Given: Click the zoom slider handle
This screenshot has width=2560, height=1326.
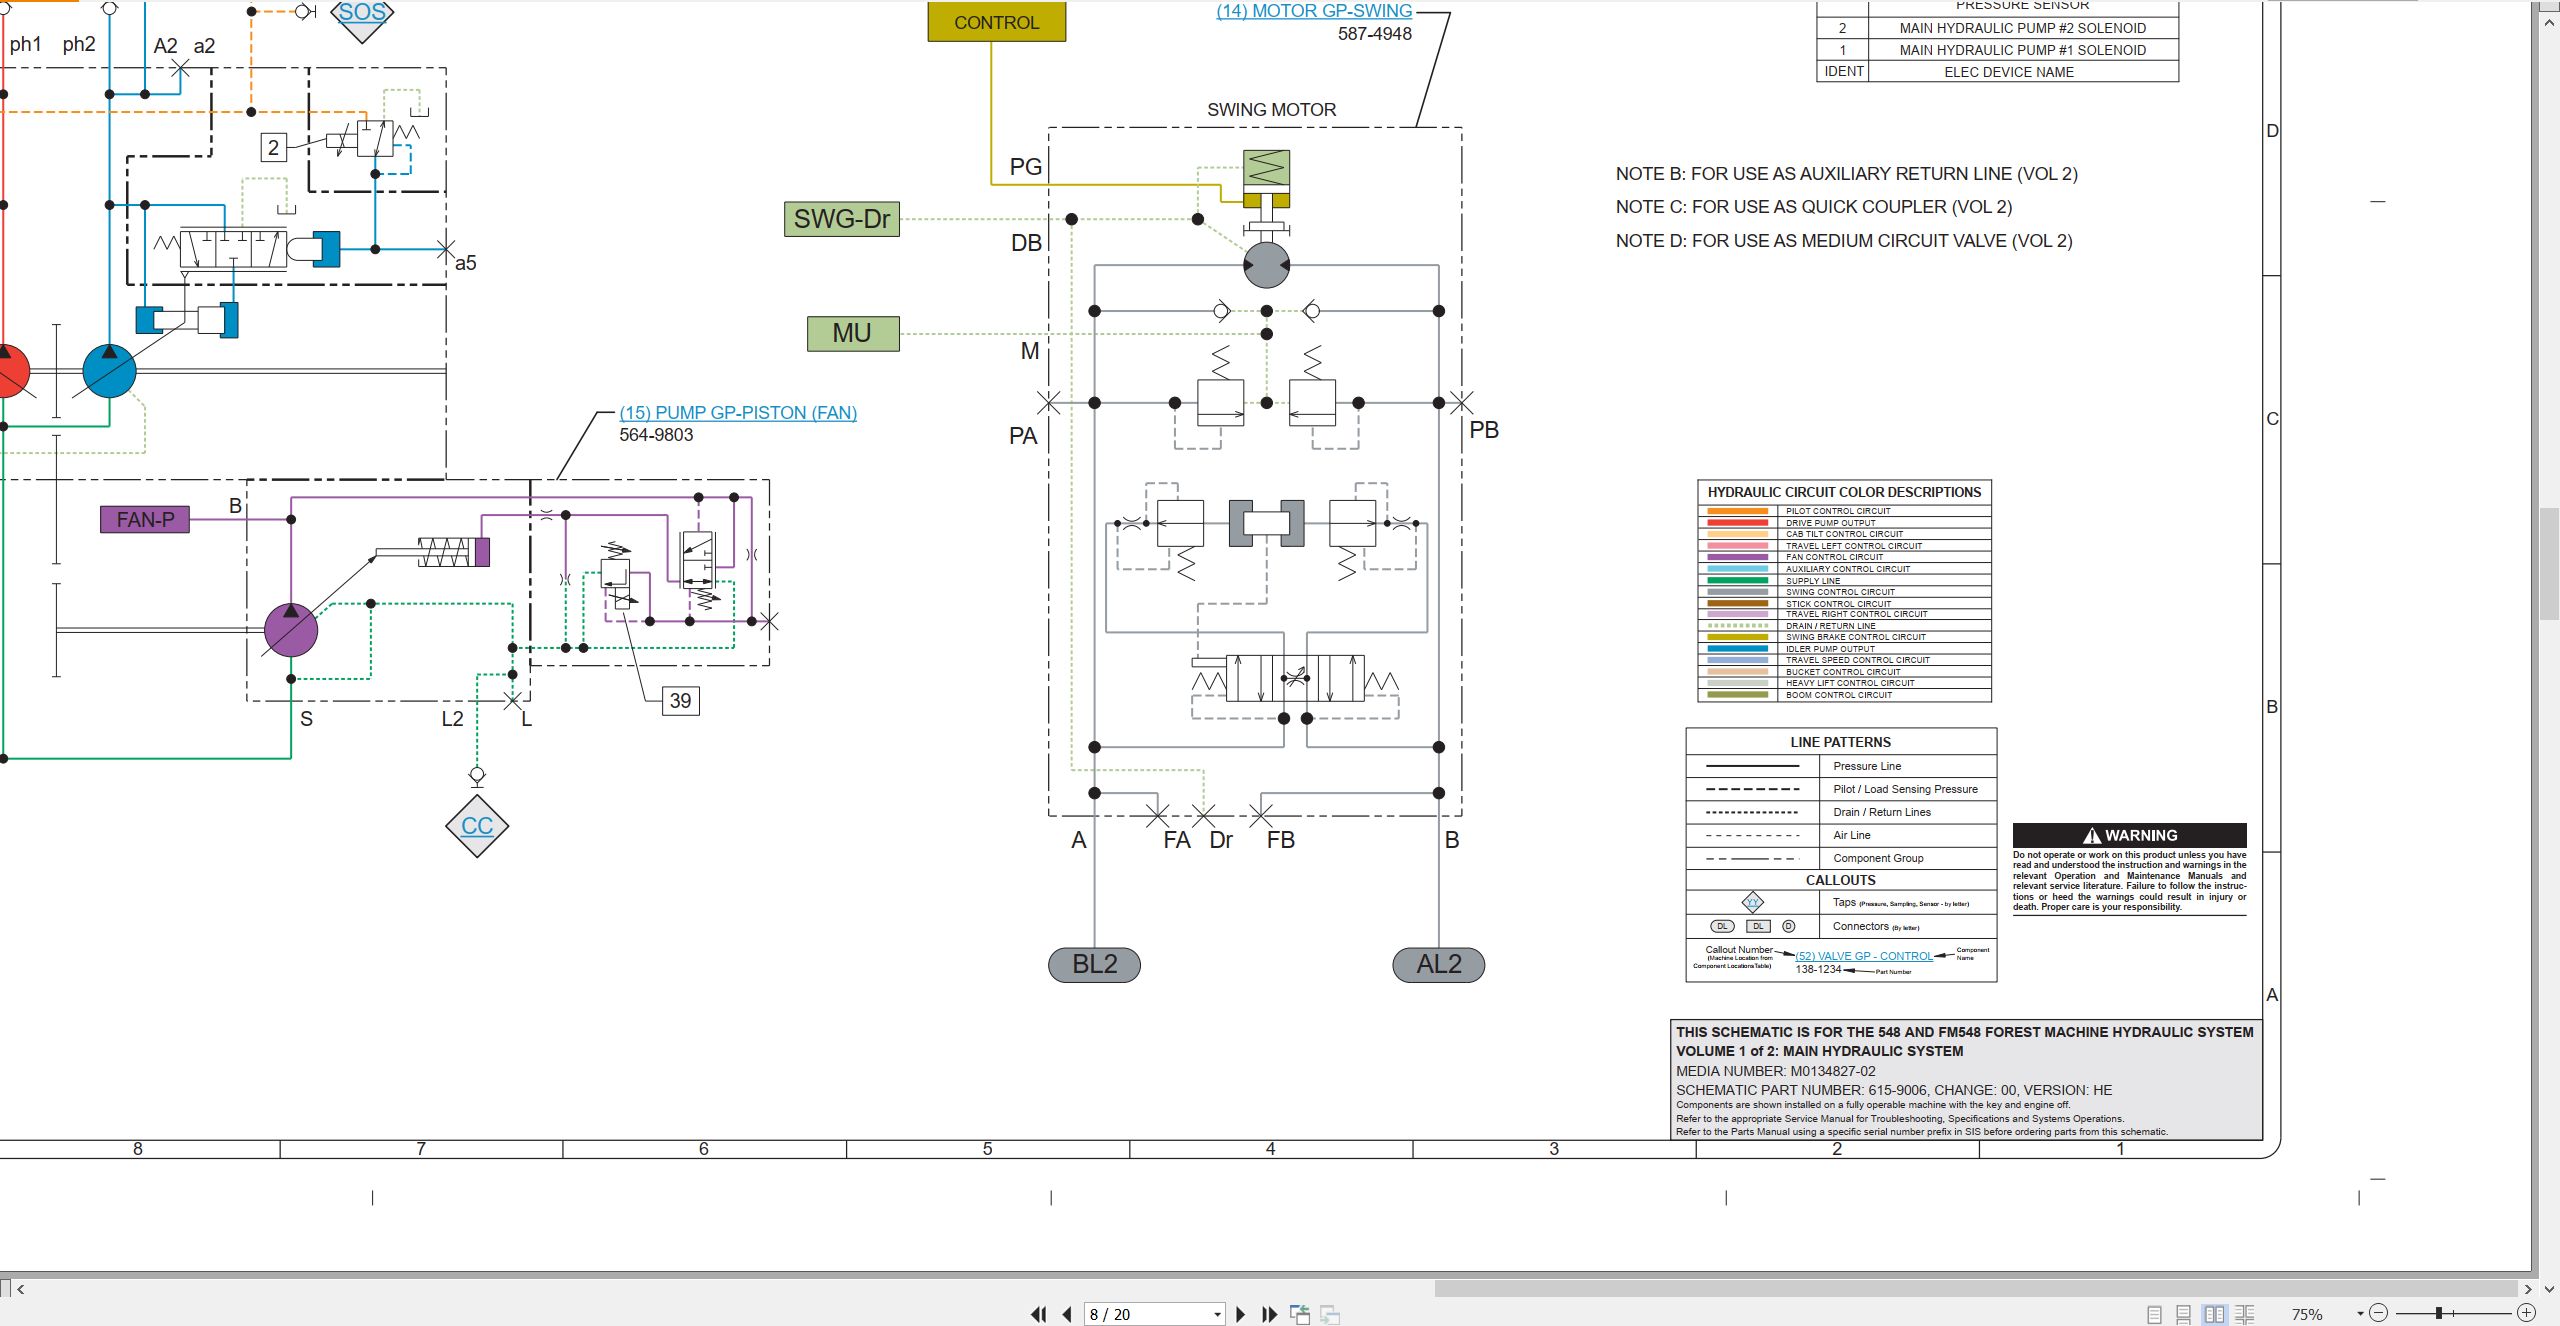Looking at the screenshot, I should (2439, 1313).
